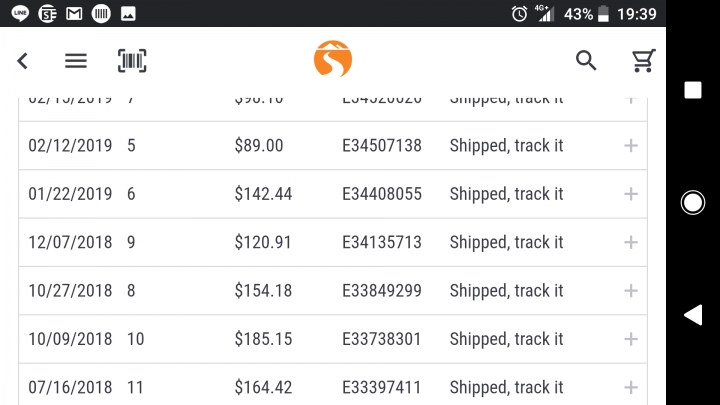Tap the orange Swanson logo
Screen dimensions: 720x405
tap(333, 59)
